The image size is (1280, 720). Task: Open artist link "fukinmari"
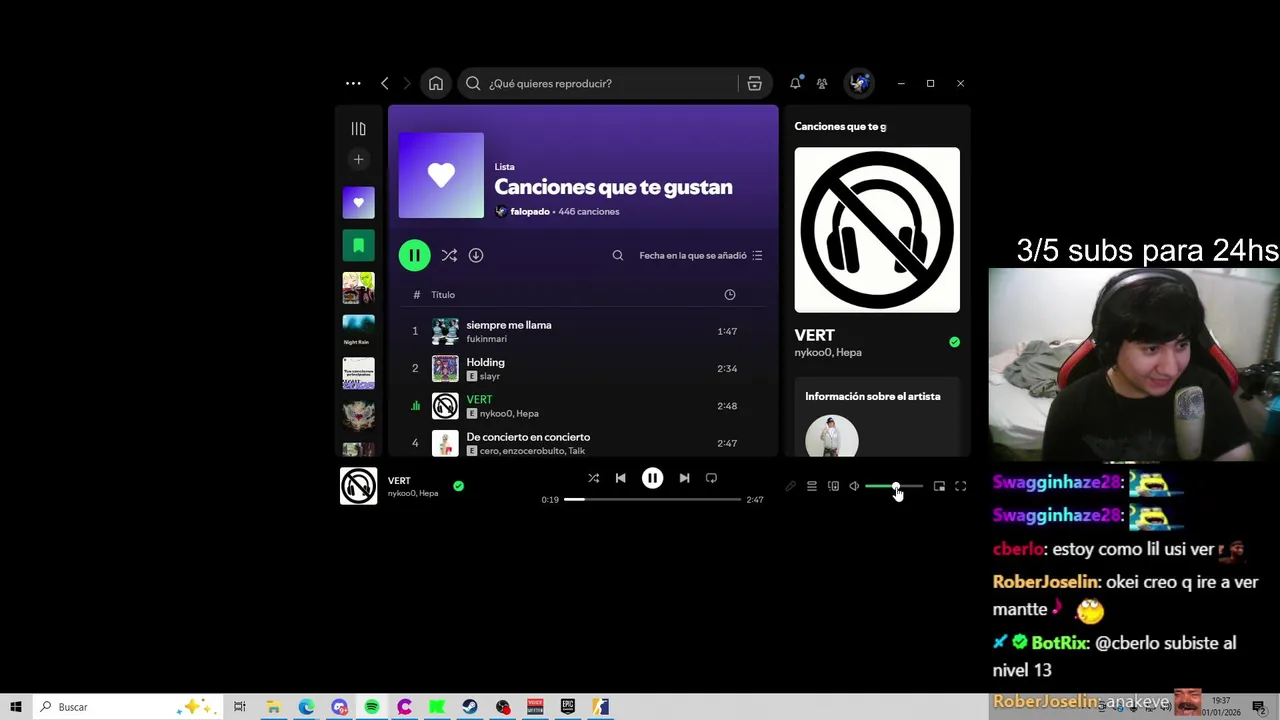[486, 339]
